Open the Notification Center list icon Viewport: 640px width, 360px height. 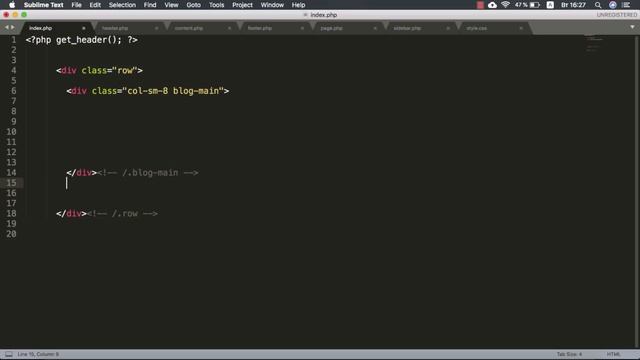click(x=627, y=5)
